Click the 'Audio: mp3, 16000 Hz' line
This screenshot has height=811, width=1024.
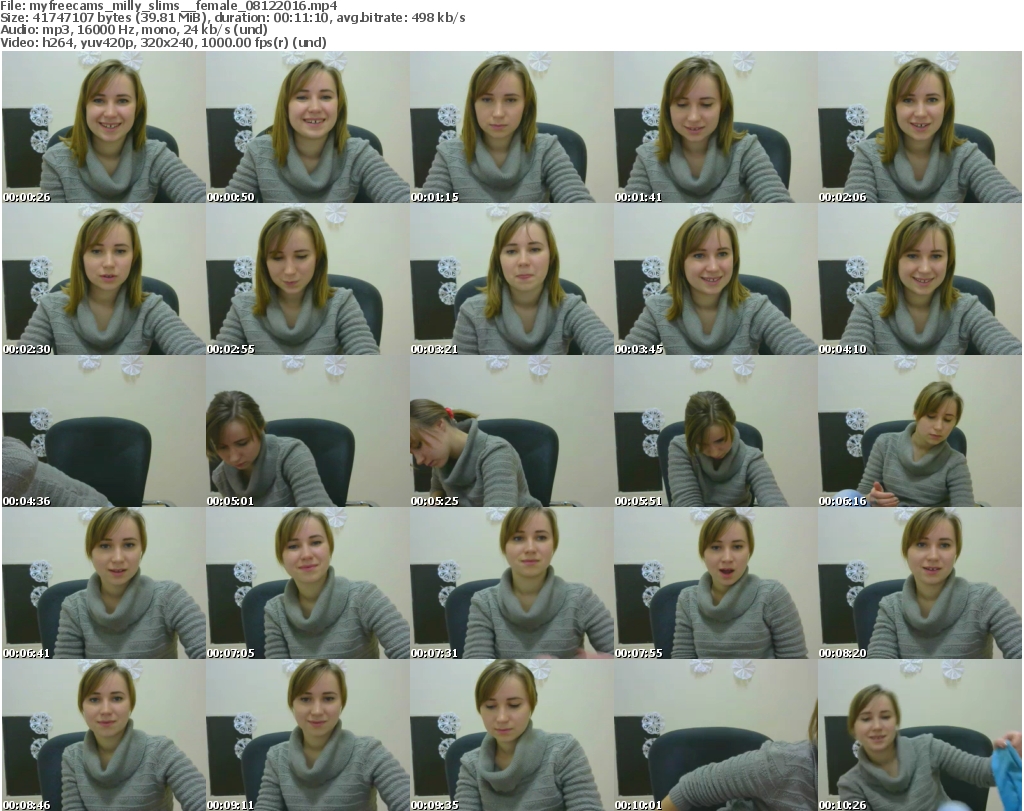tap(134, 30)
